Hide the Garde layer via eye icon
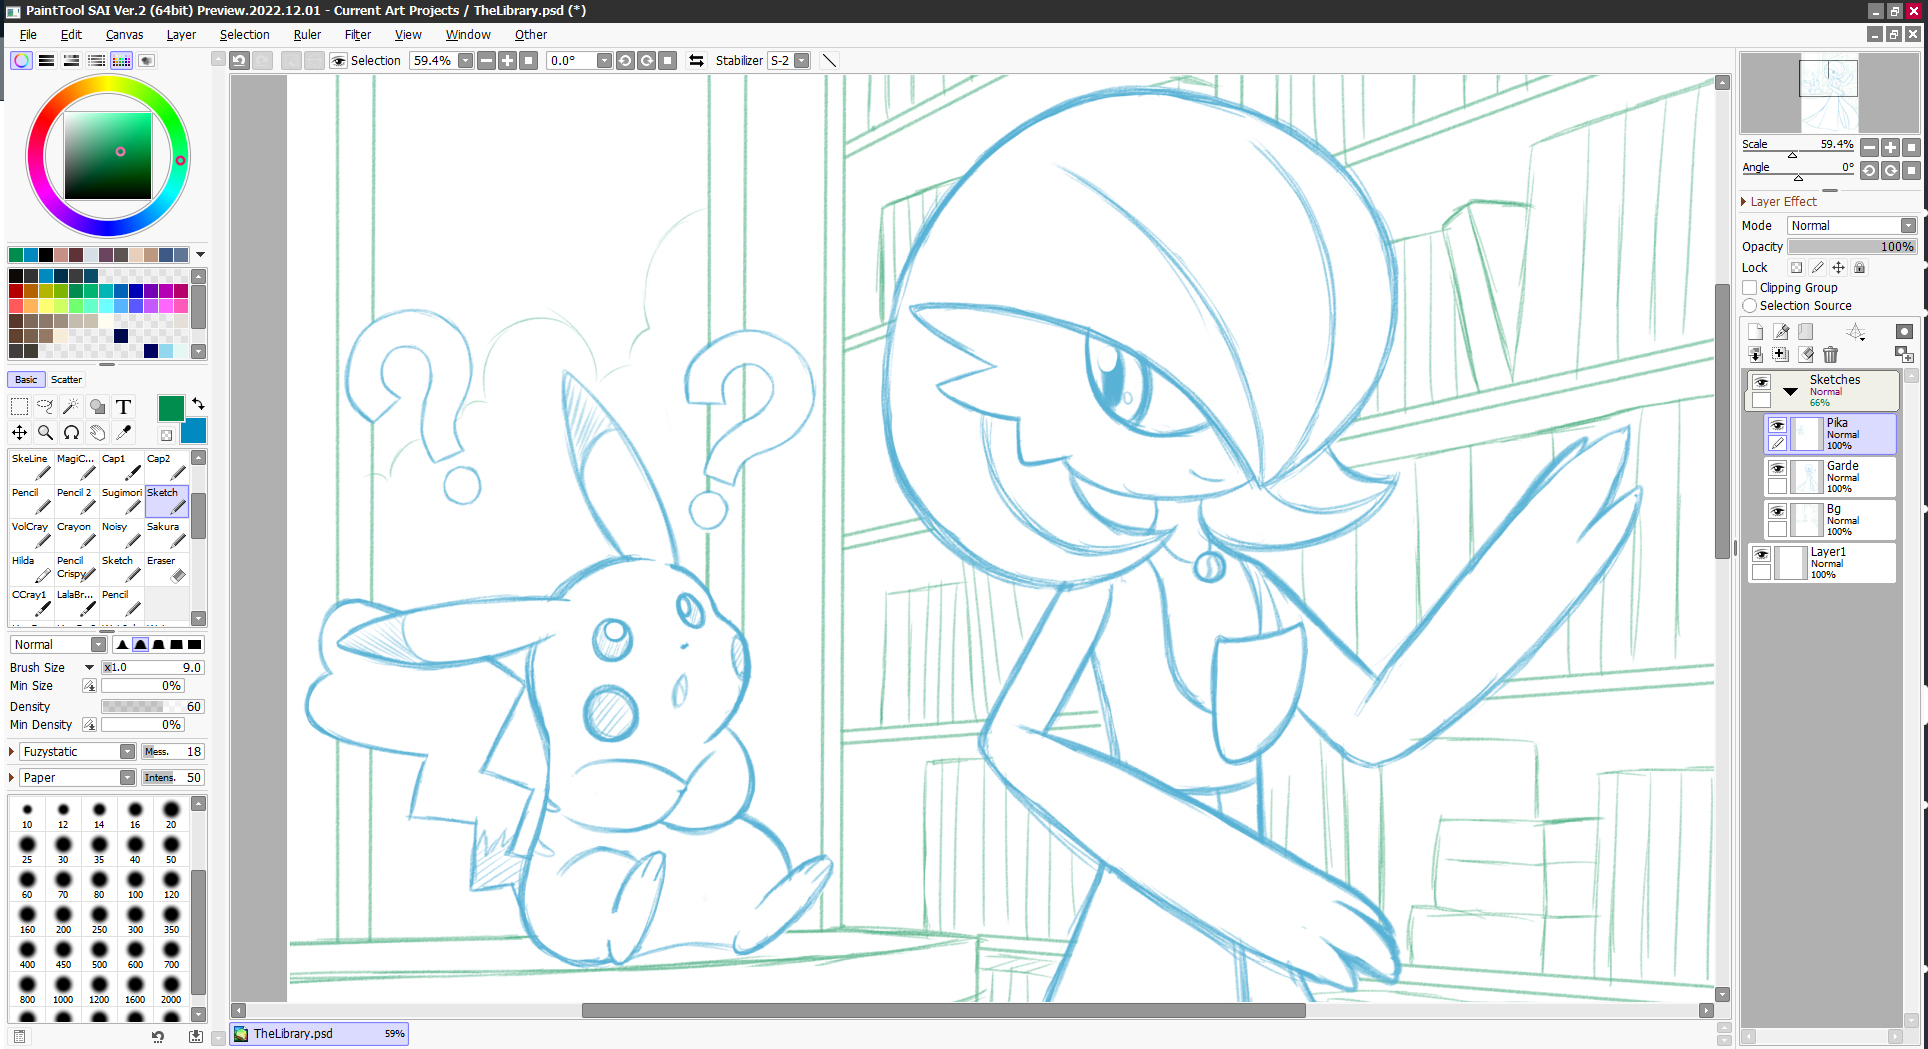Image resolution: width=1928 pixels, height=1049 pixels. [1777, 468]
